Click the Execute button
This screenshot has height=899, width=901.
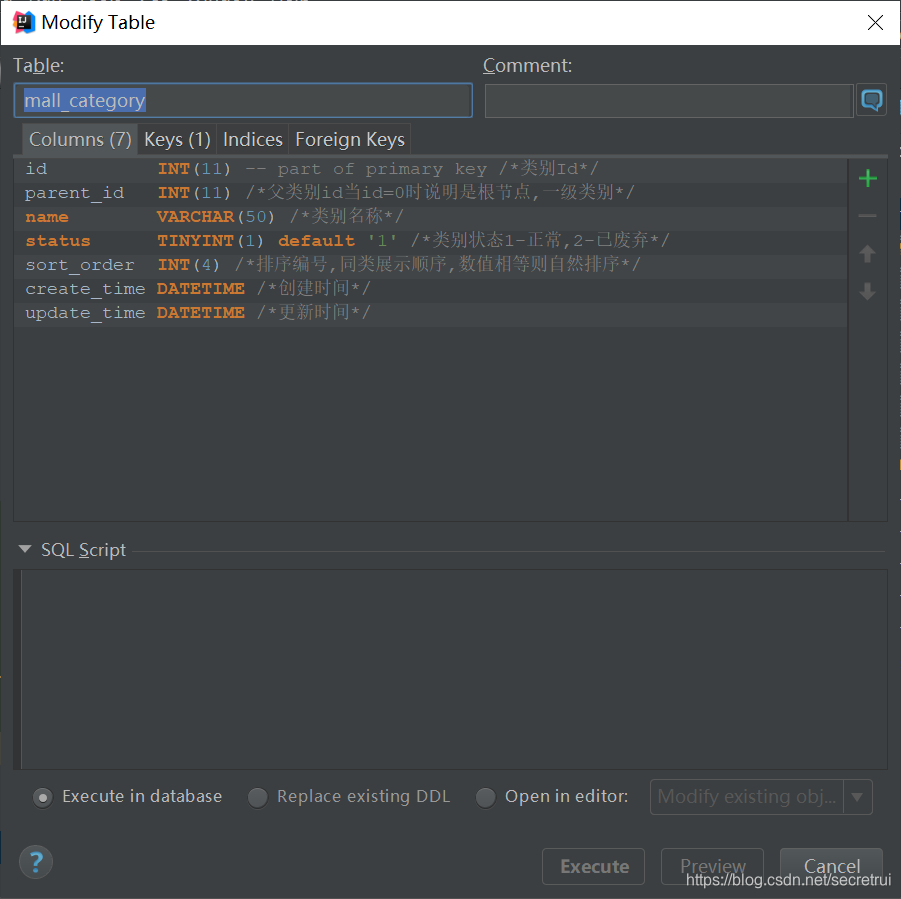(x=593, y=866)
